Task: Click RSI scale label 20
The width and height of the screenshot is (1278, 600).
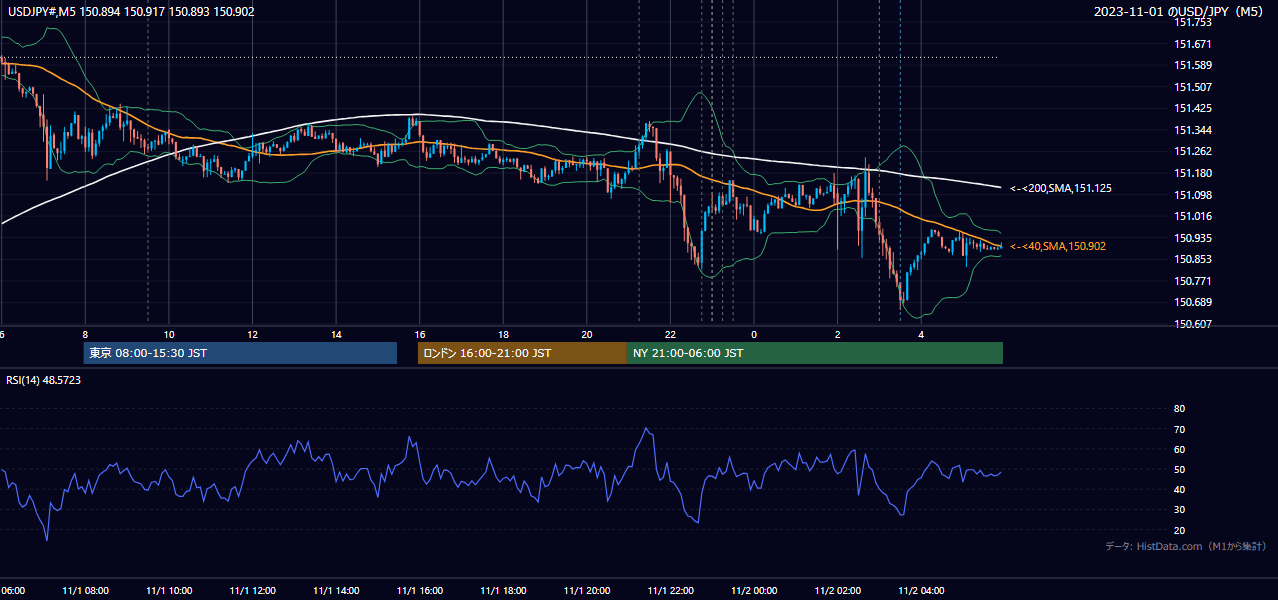Action: point(1179,530)
